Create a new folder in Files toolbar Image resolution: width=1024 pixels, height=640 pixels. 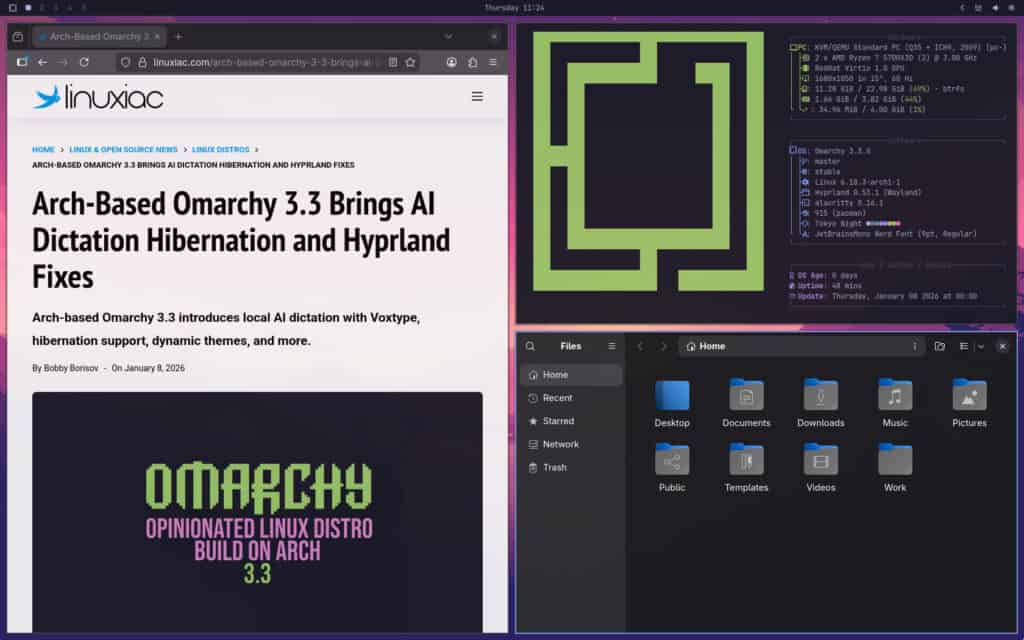[x=938, y=346]
